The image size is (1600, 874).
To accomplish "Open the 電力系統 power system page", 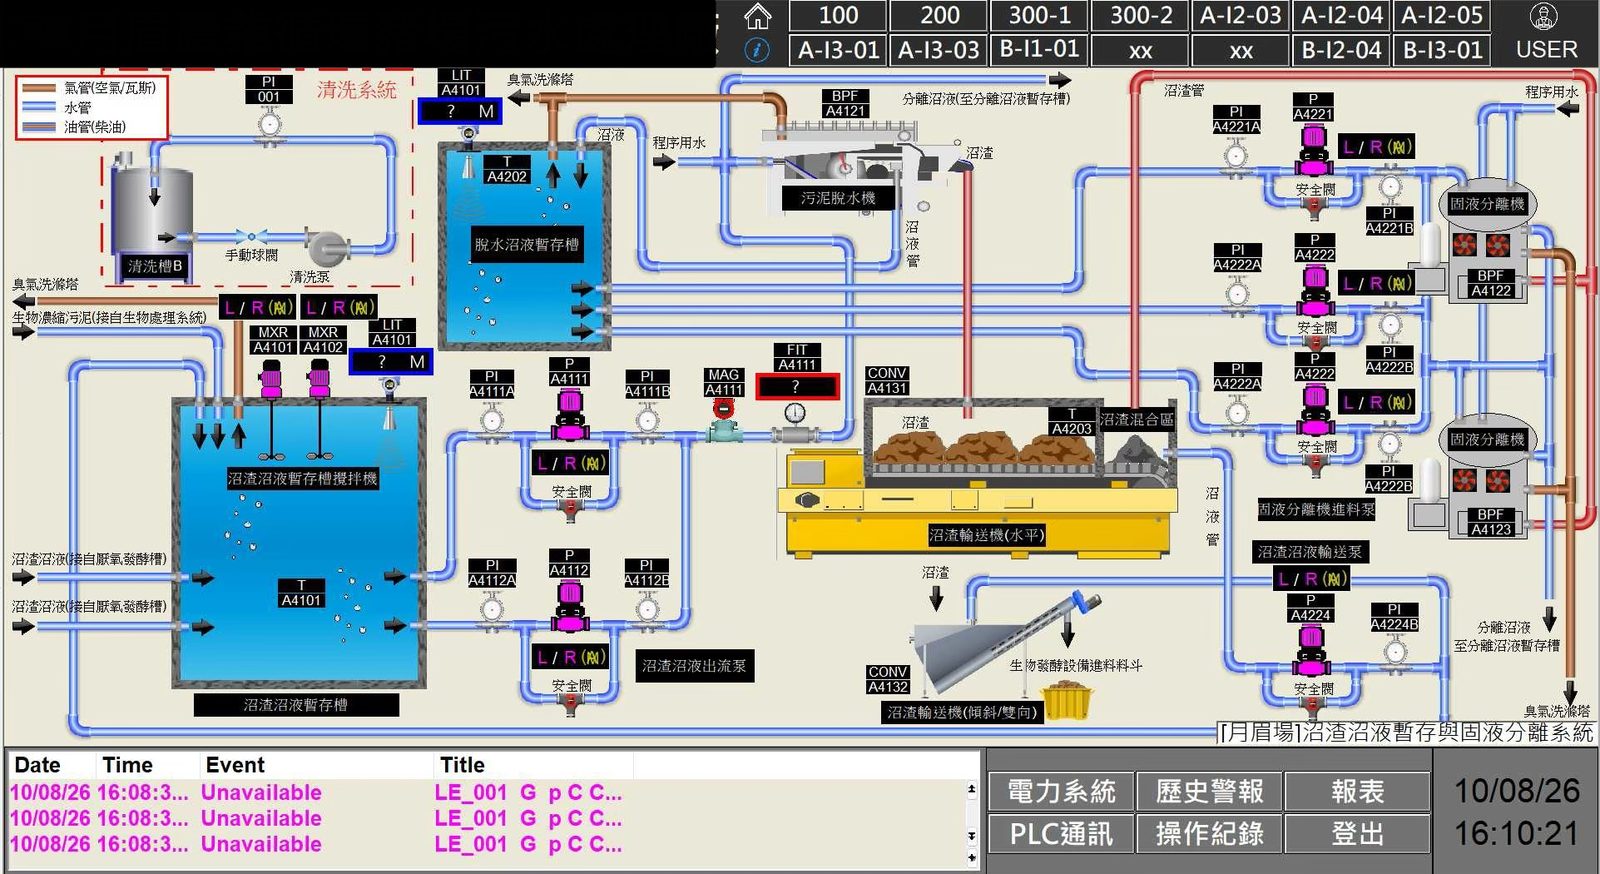I will (x=1061, y=791).
